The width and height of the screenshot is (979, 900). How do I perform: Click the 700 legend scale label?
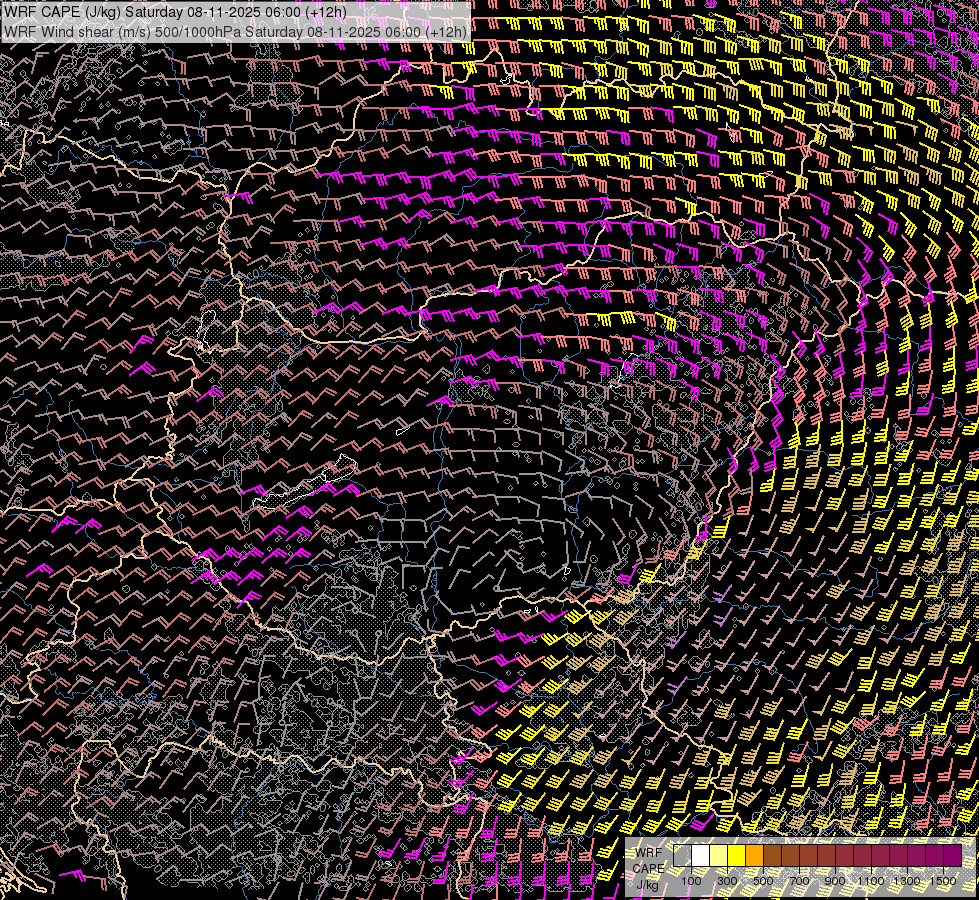[x=799, y=881]
